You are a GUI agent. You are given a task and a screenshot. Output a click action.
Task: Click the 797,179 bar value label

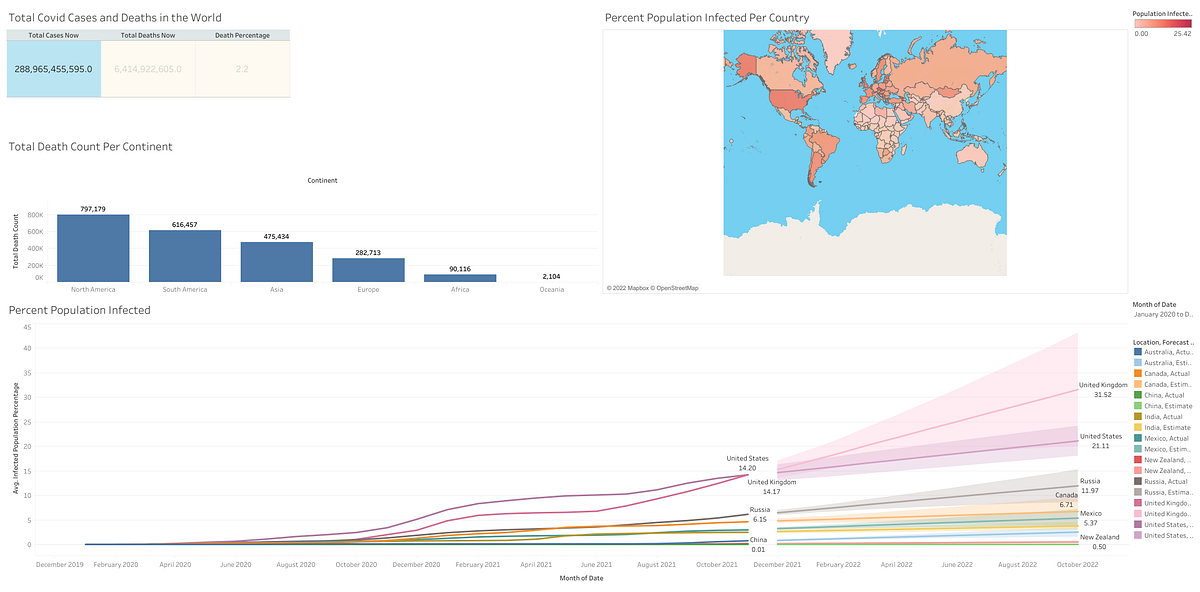click(93, 209)
